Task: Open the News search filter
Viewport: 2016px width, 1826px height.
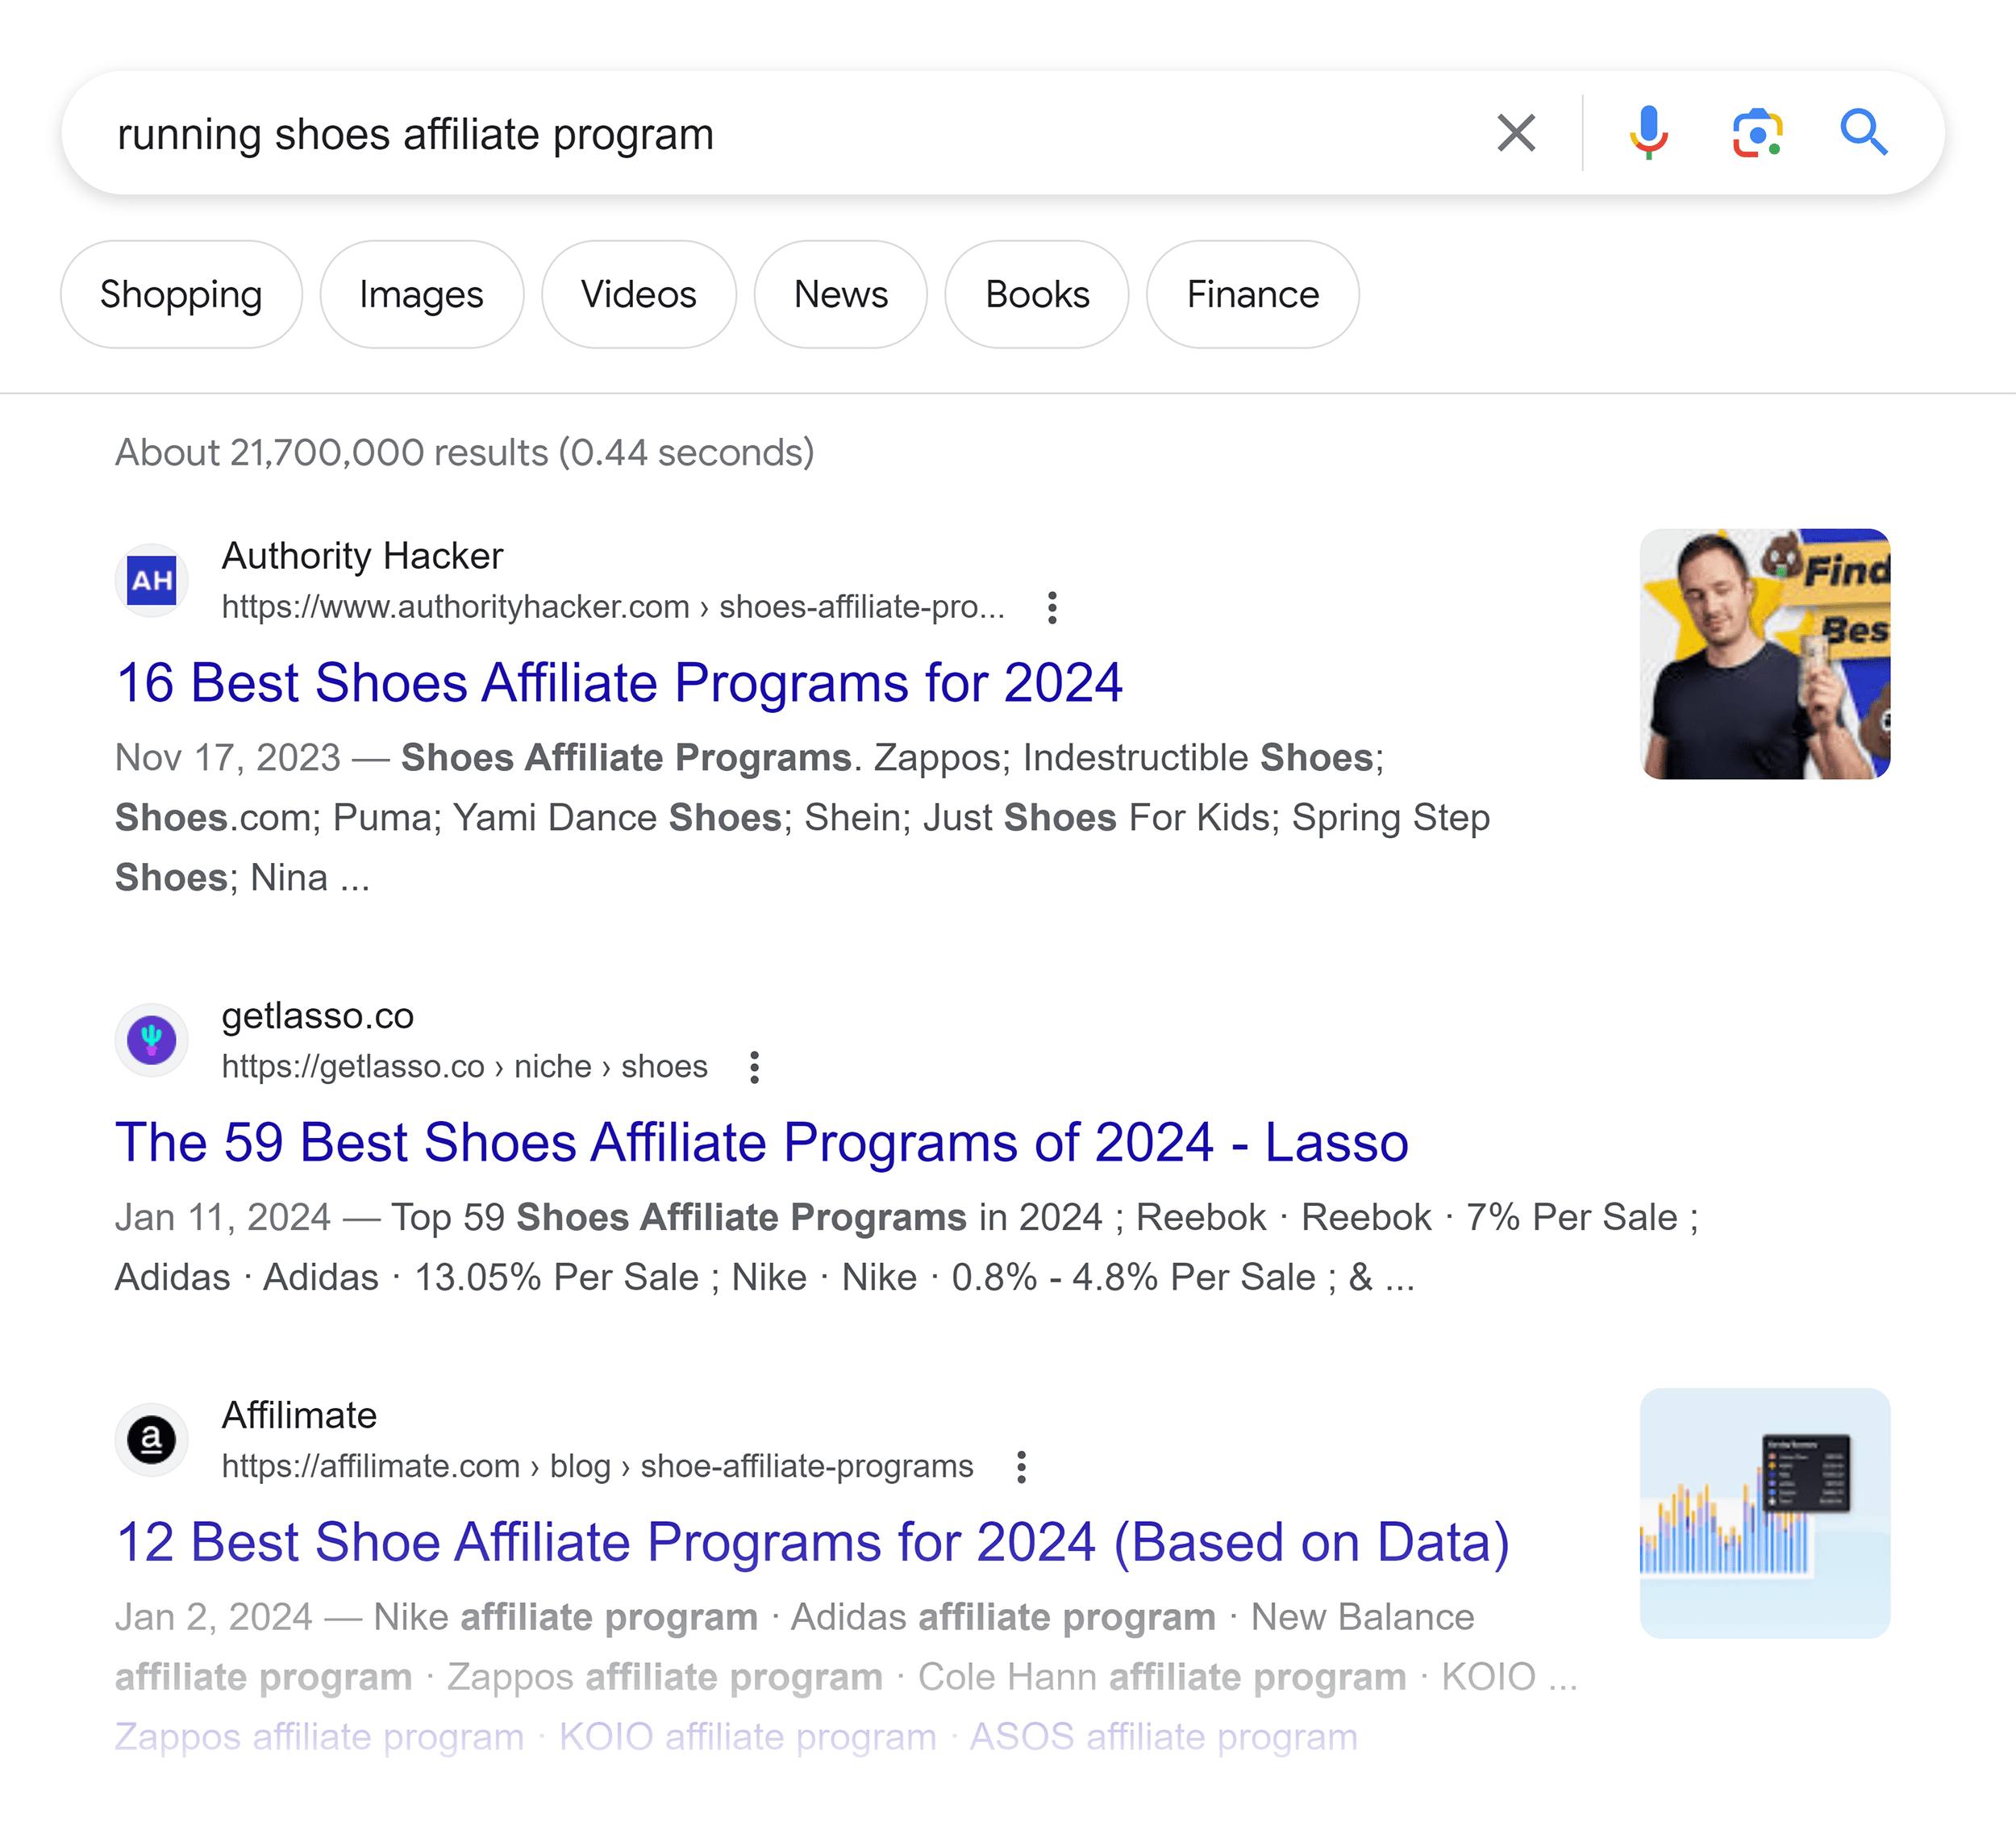Action: (x=840, y=294)
